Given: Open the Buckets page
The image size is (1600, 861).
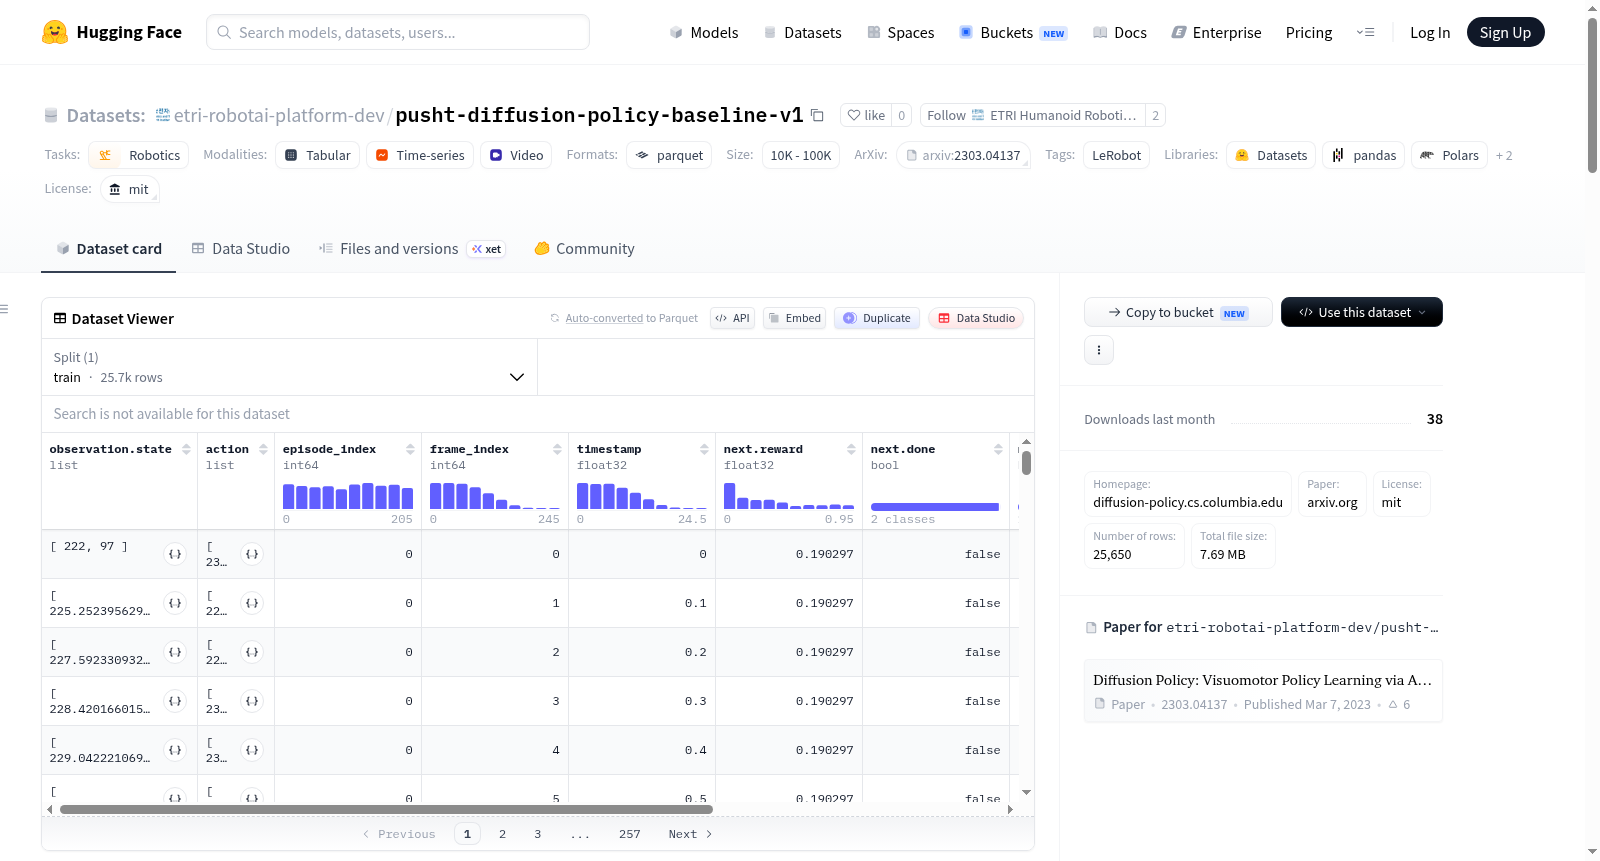Looking at the screenshot, I should 1013,32.
